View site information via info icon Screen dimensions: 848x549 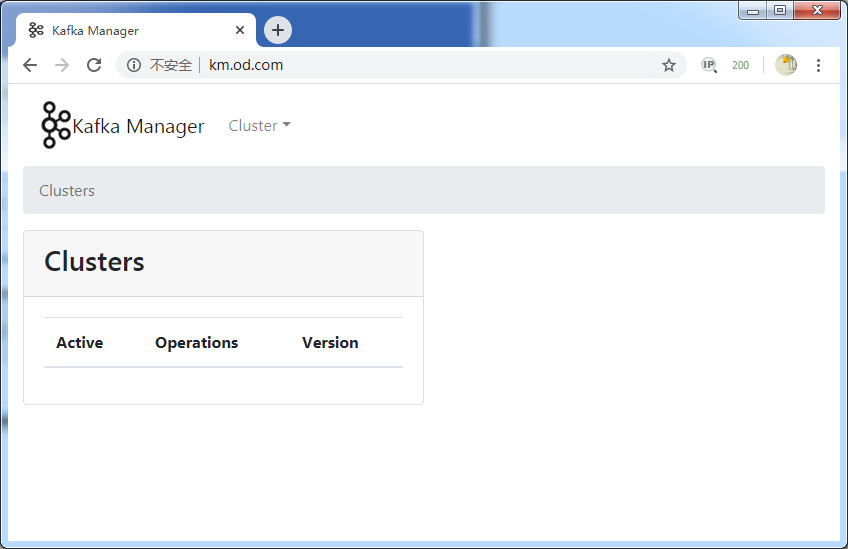(x=134, y=65)
